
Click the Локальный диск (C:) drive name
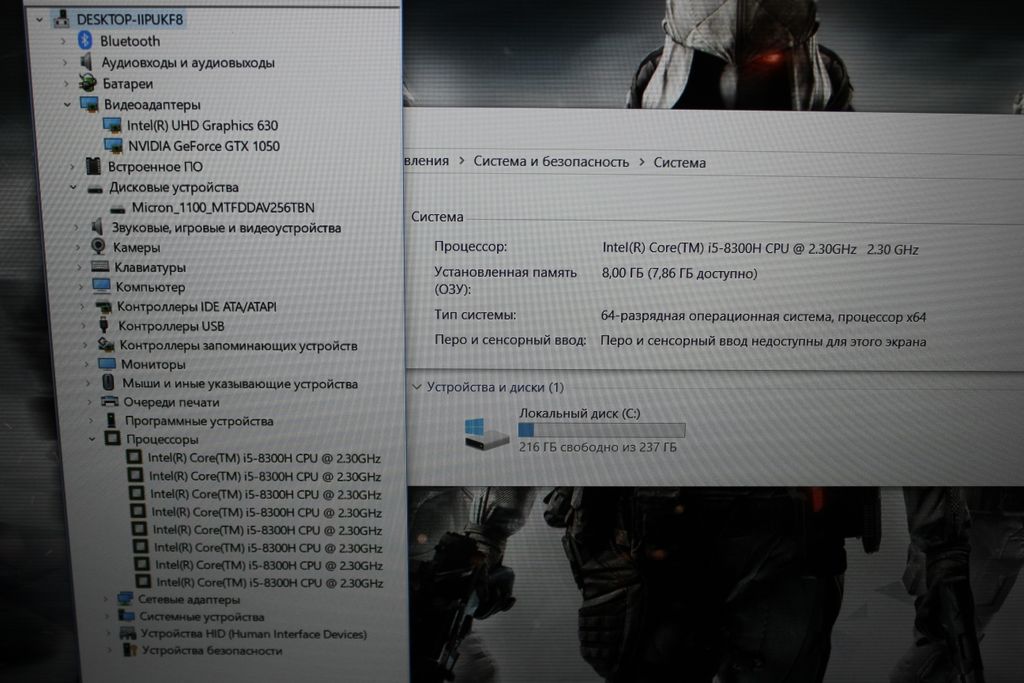pyautogui.click(x=580, y=413)
